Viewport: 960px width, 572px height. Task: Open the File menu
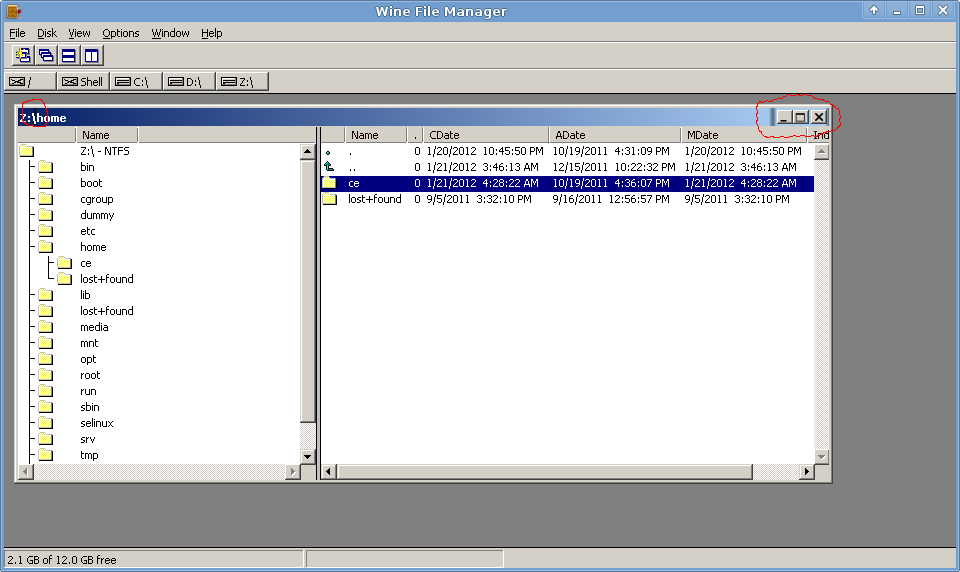tap(17, 33)
